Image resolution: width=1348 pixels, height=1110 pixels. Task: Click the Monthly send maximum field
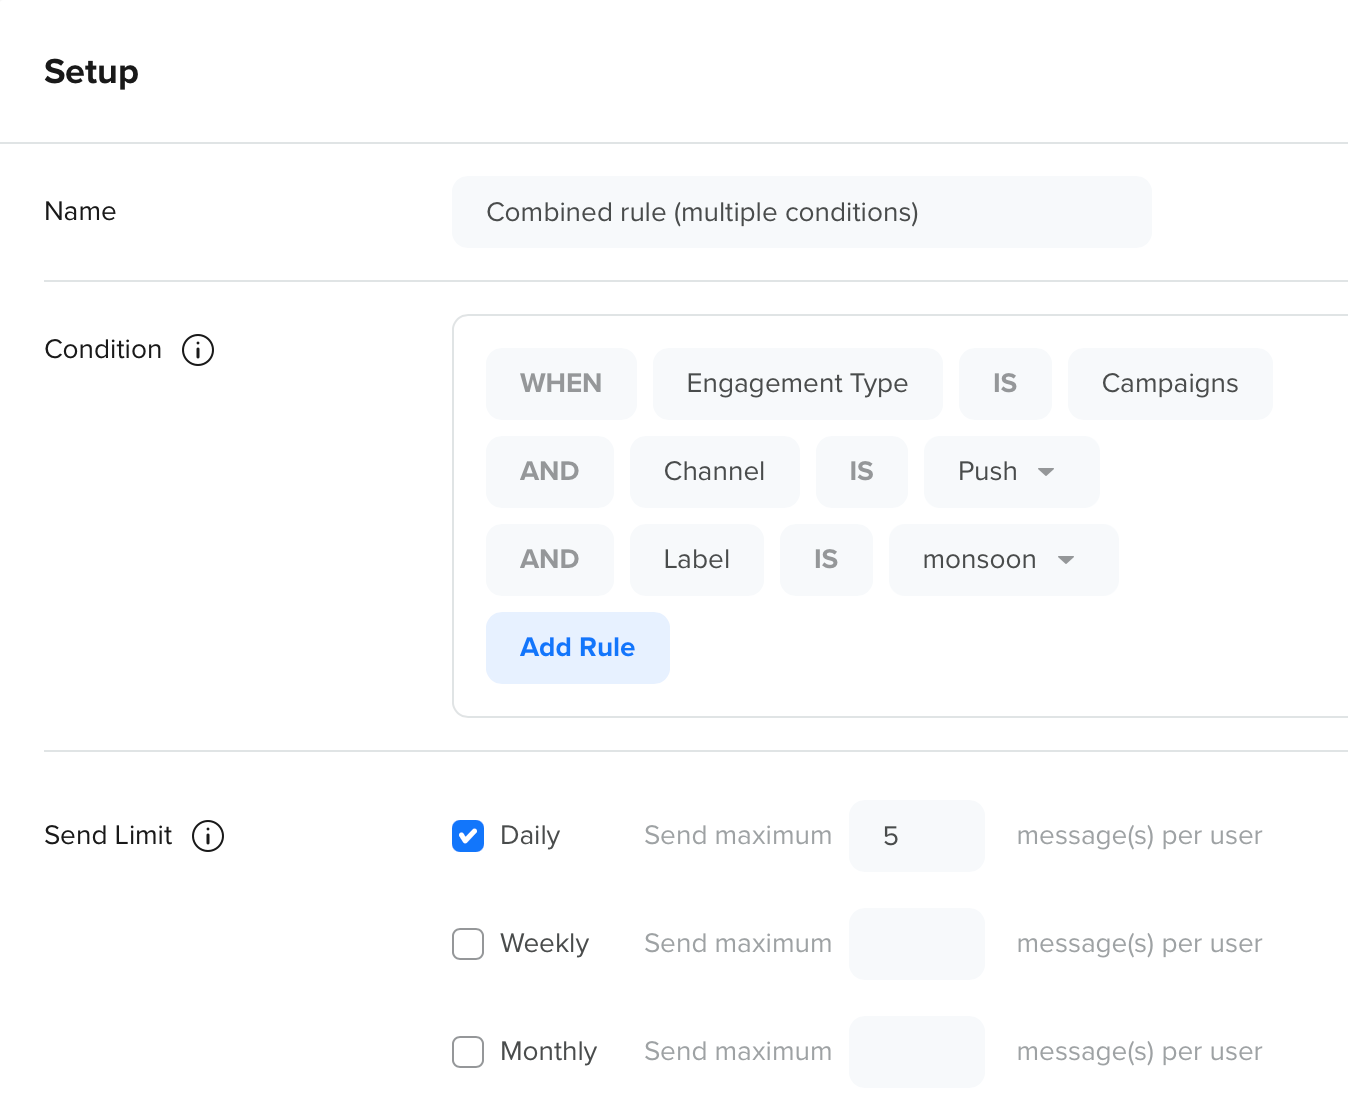click(x=917, y=1052)
